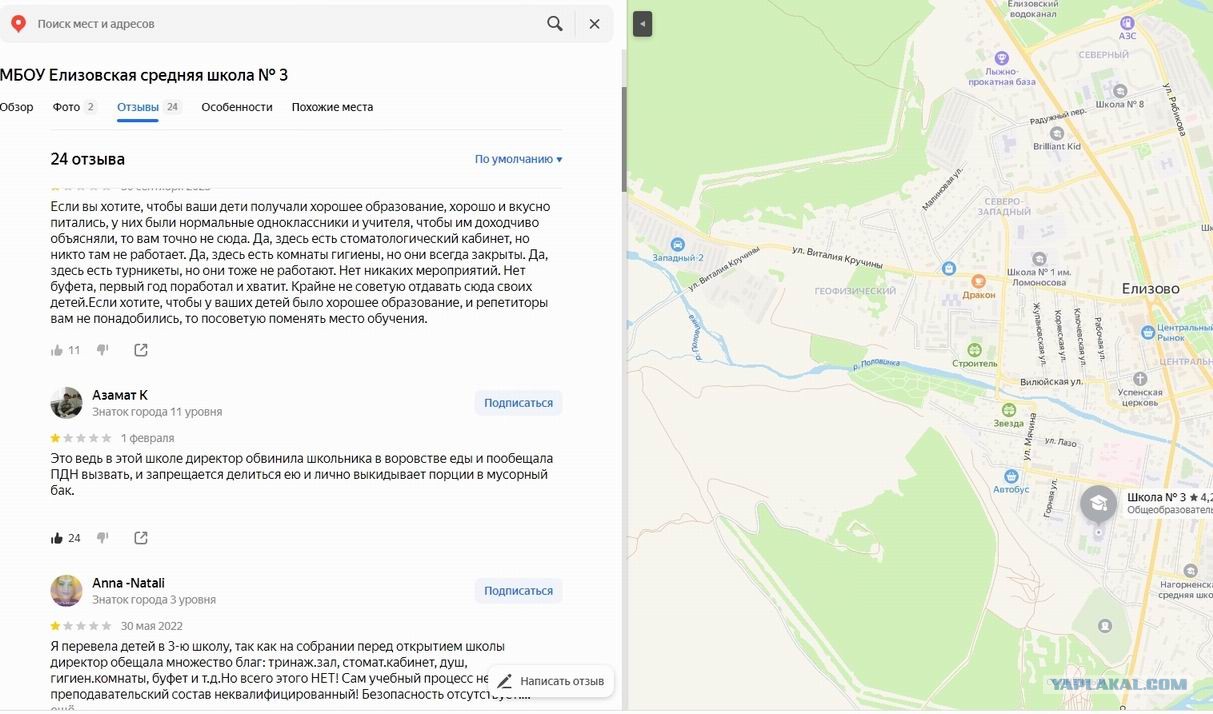The height and width of the screenshot is (714, 1213).
Task: Click the Строитель map marker
Action: [974, 349]
